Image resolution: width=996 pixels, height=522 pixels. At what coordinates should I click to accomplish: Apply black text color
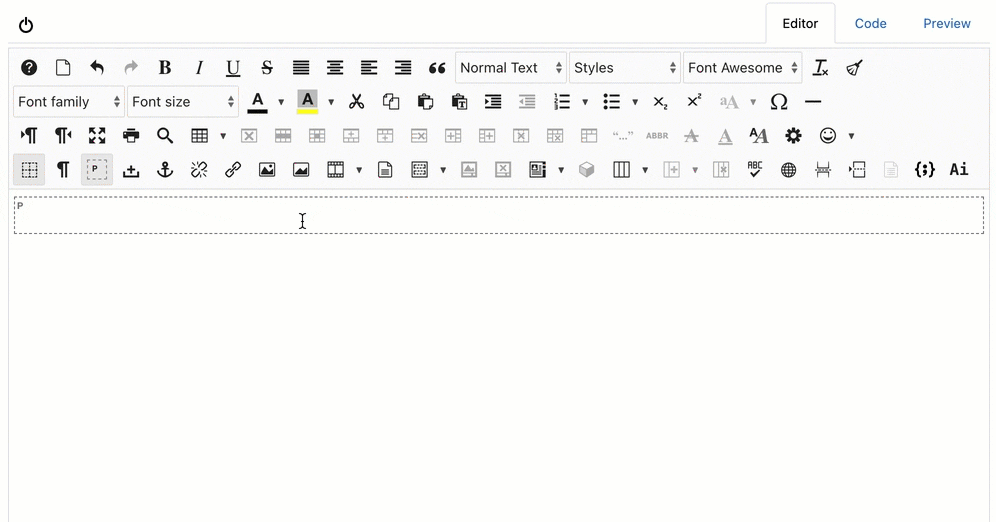257,102
